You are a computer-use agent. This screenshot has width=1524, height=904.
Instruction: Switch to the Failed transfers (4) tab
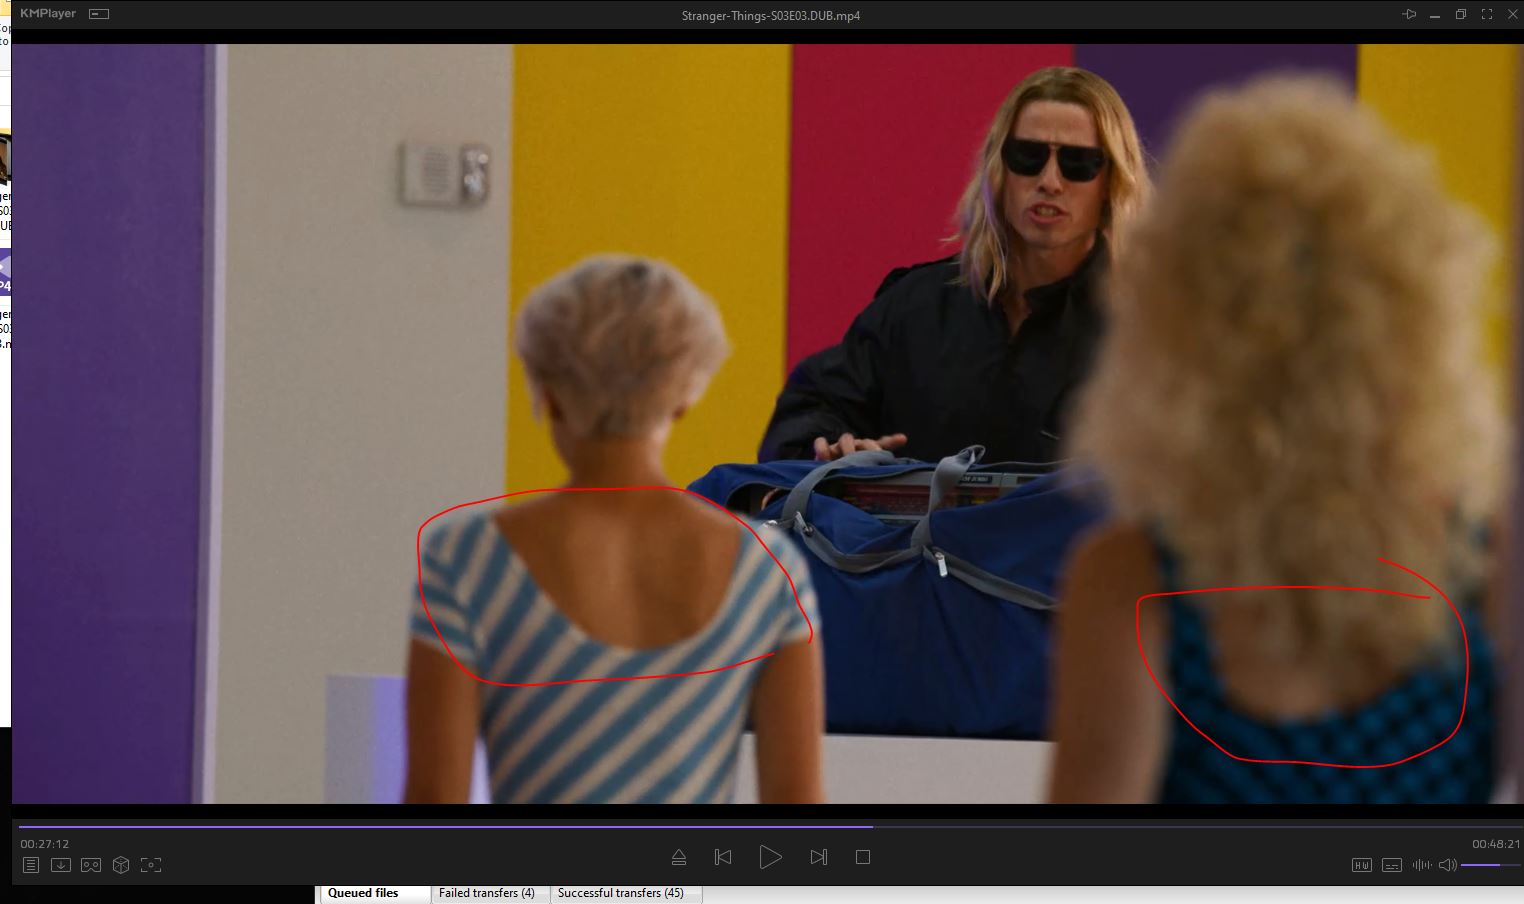coord(486,893)
